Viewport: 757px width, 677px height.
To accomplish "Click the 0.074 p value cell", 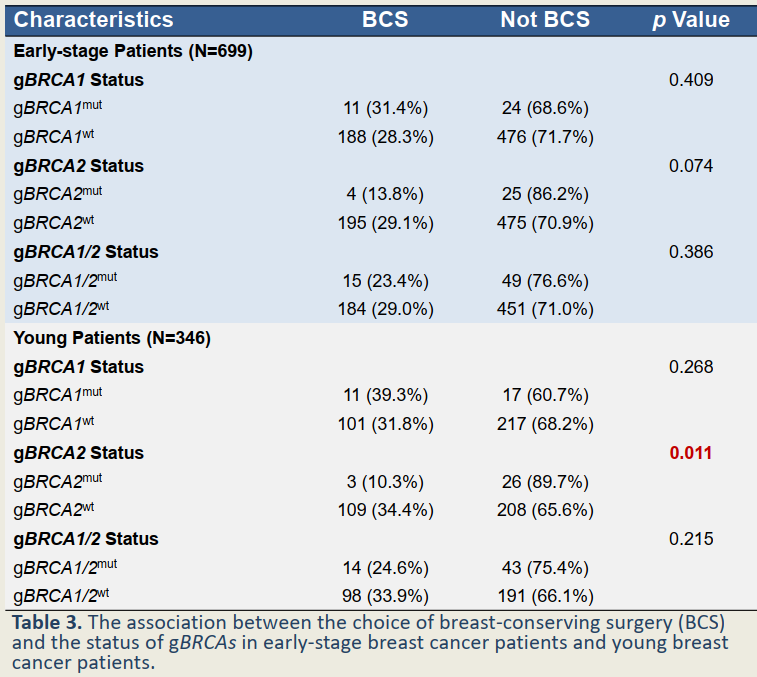I will pyautogui.click(x=691, y=166).
